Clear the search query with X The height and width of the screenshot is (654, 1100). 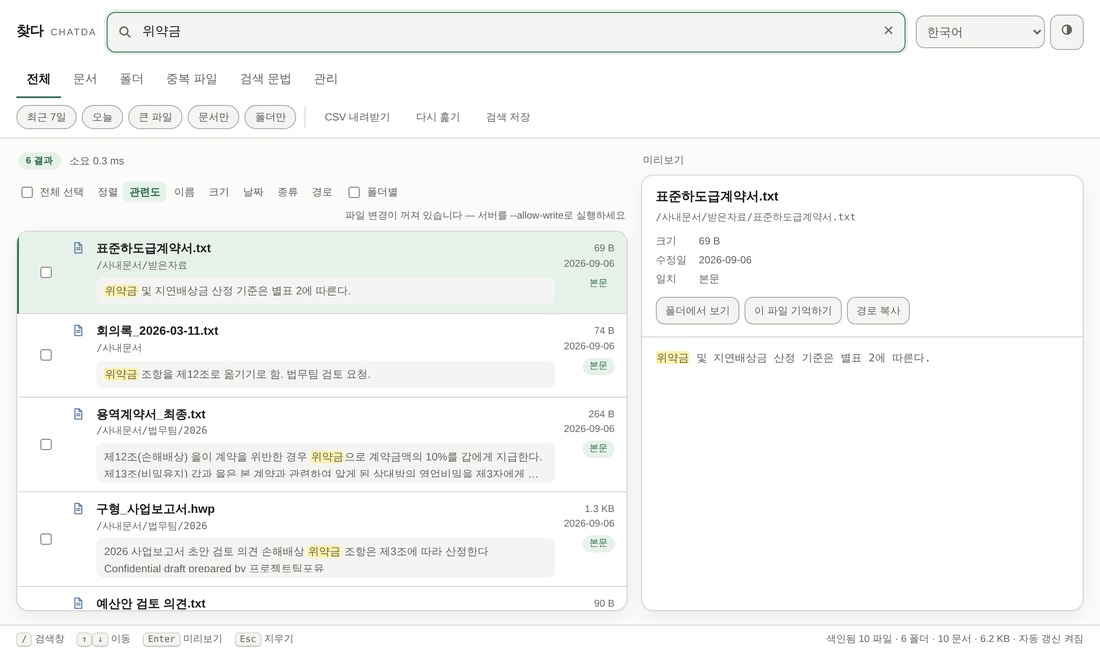click(888, 31)
